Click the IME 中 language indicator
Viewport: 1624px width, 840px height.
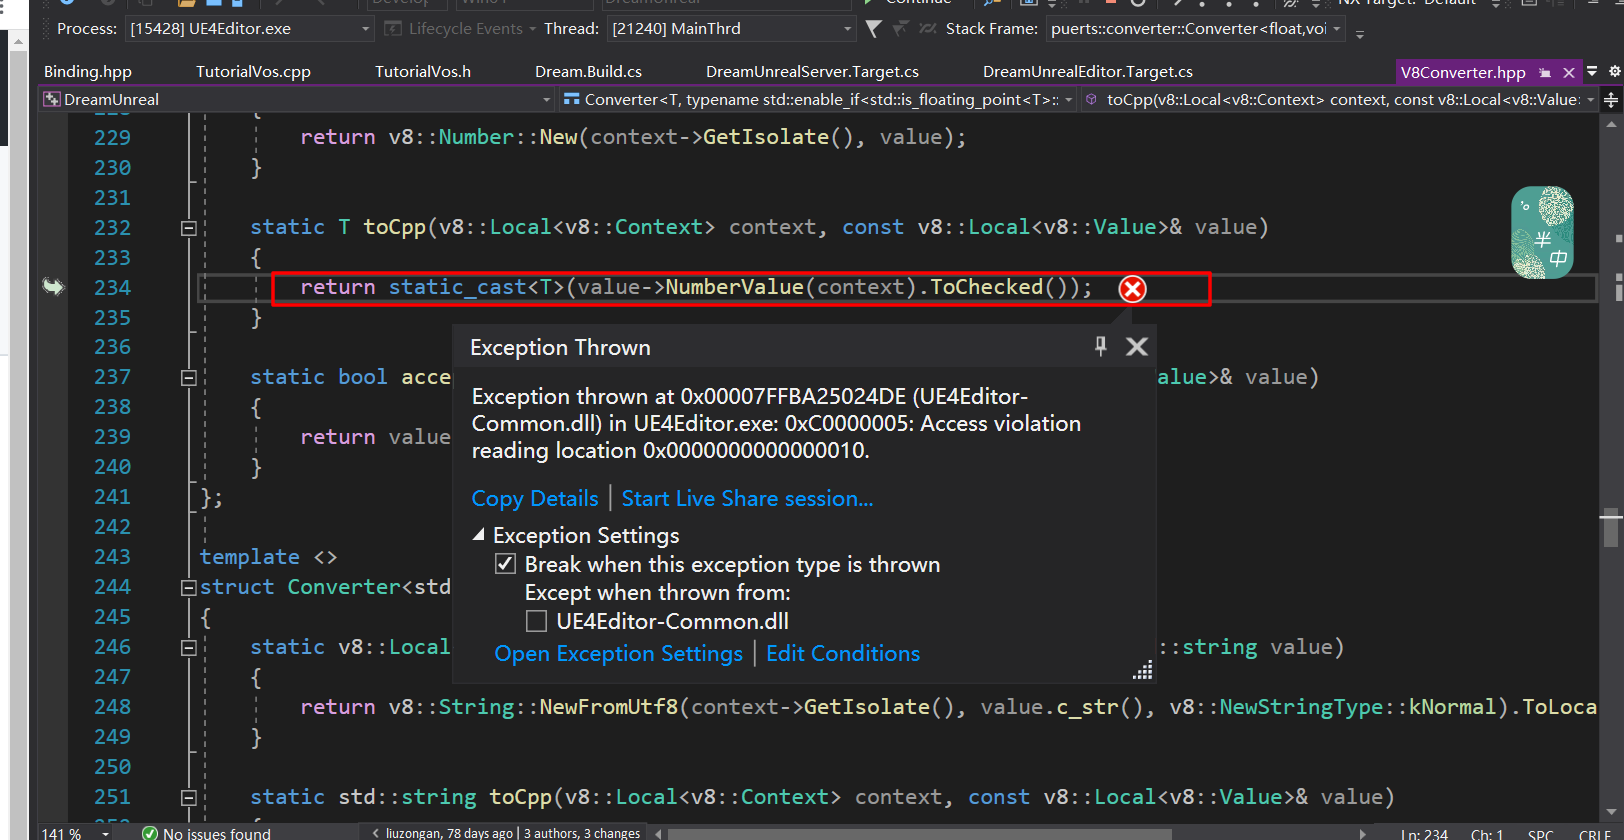pos(1558,259)
